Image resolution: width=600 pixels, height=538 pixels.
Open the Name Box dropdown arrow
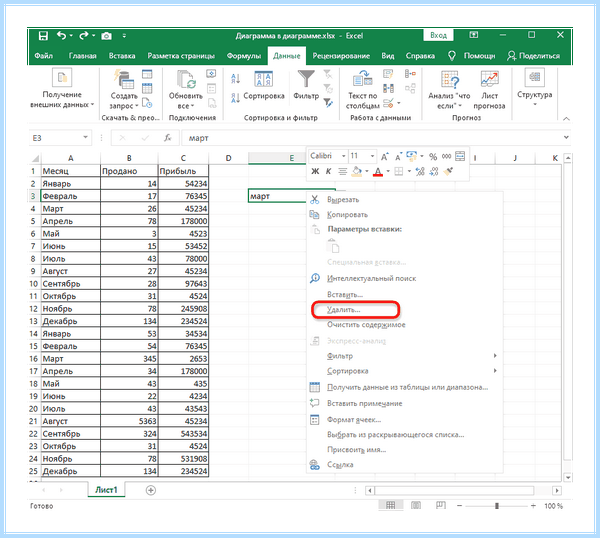(x=85, y=137)
